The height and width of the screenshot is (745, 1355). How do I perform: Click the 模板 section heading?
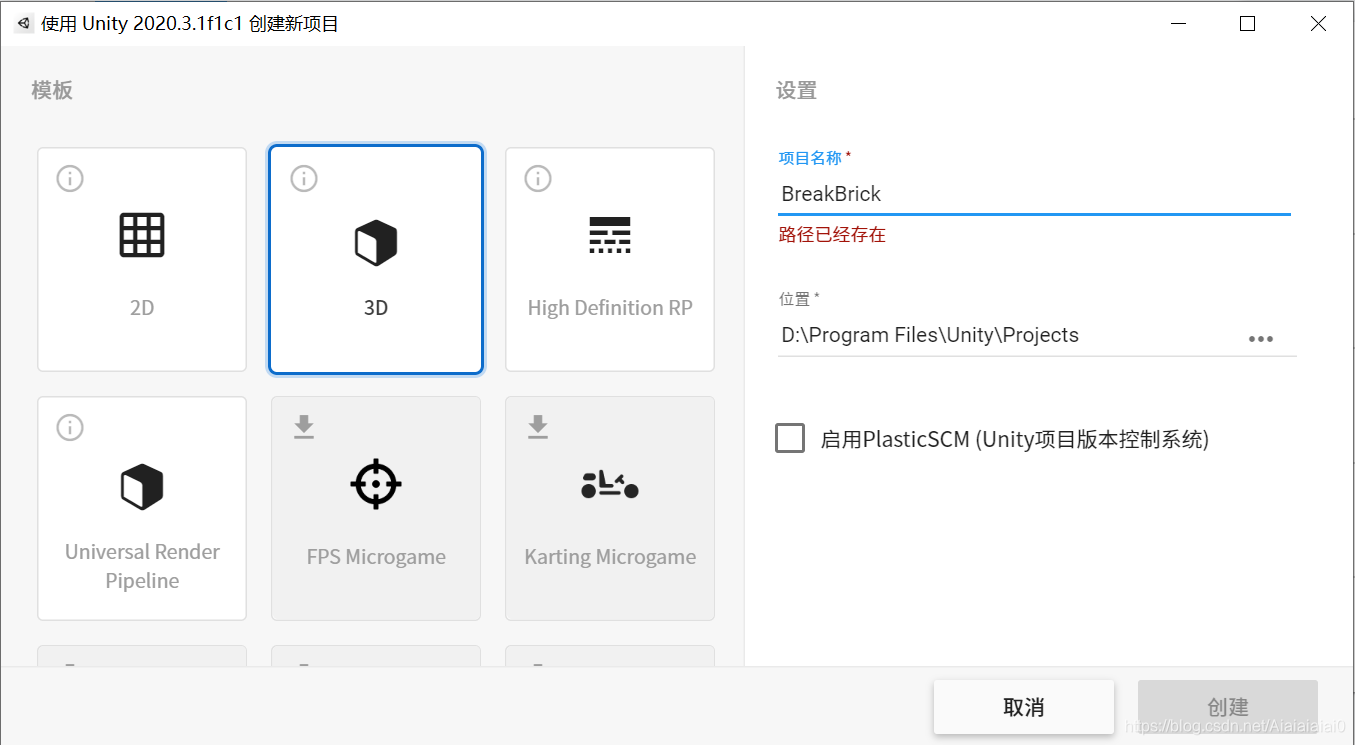click(52, 91)
